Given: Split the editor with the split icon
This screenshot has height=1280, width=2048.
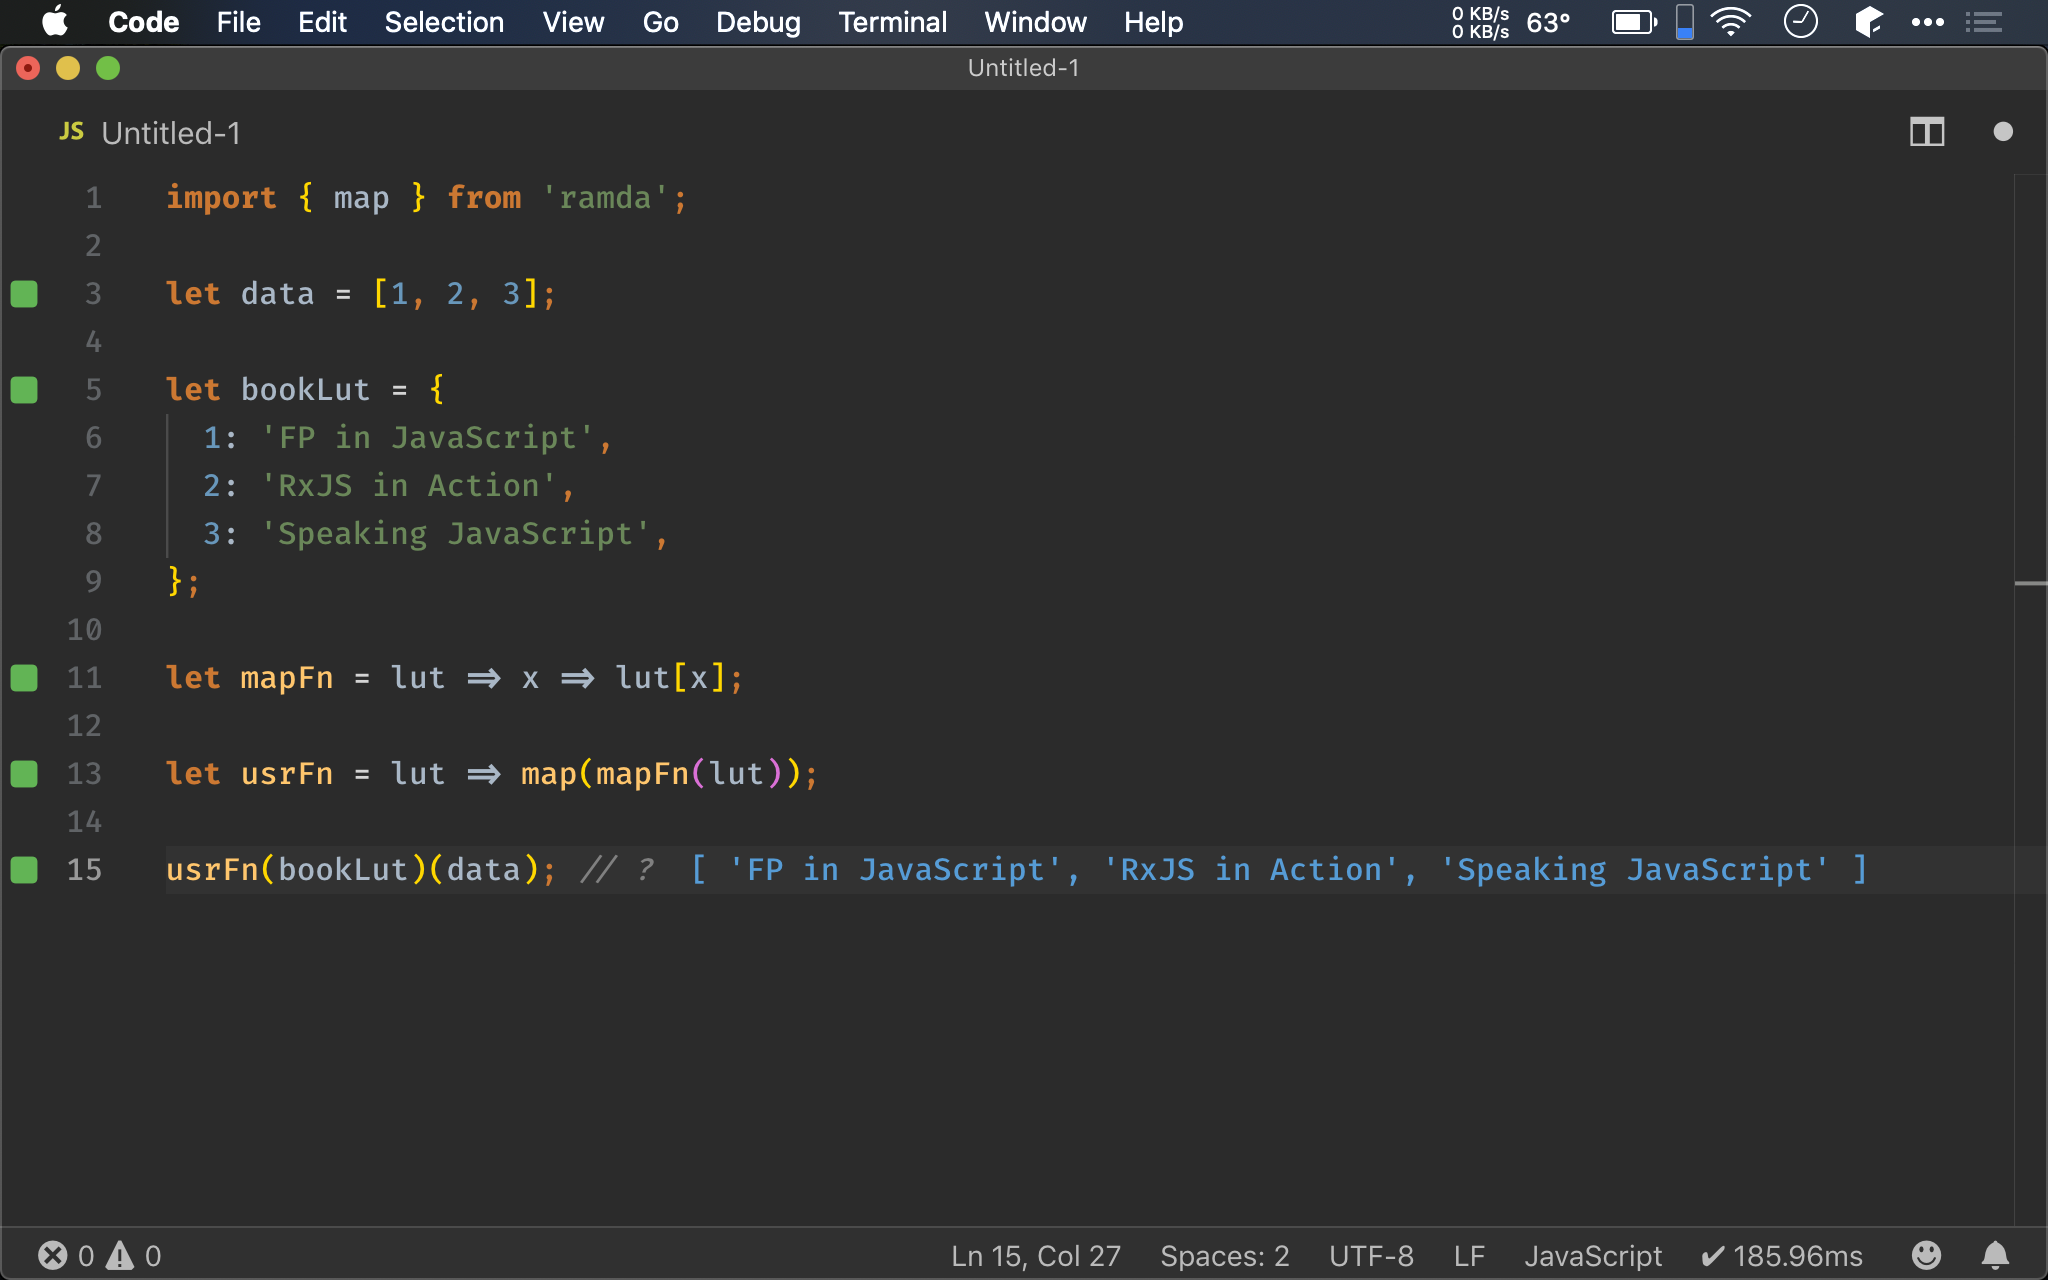Looking at the screenshot, I should (1927, 132).
